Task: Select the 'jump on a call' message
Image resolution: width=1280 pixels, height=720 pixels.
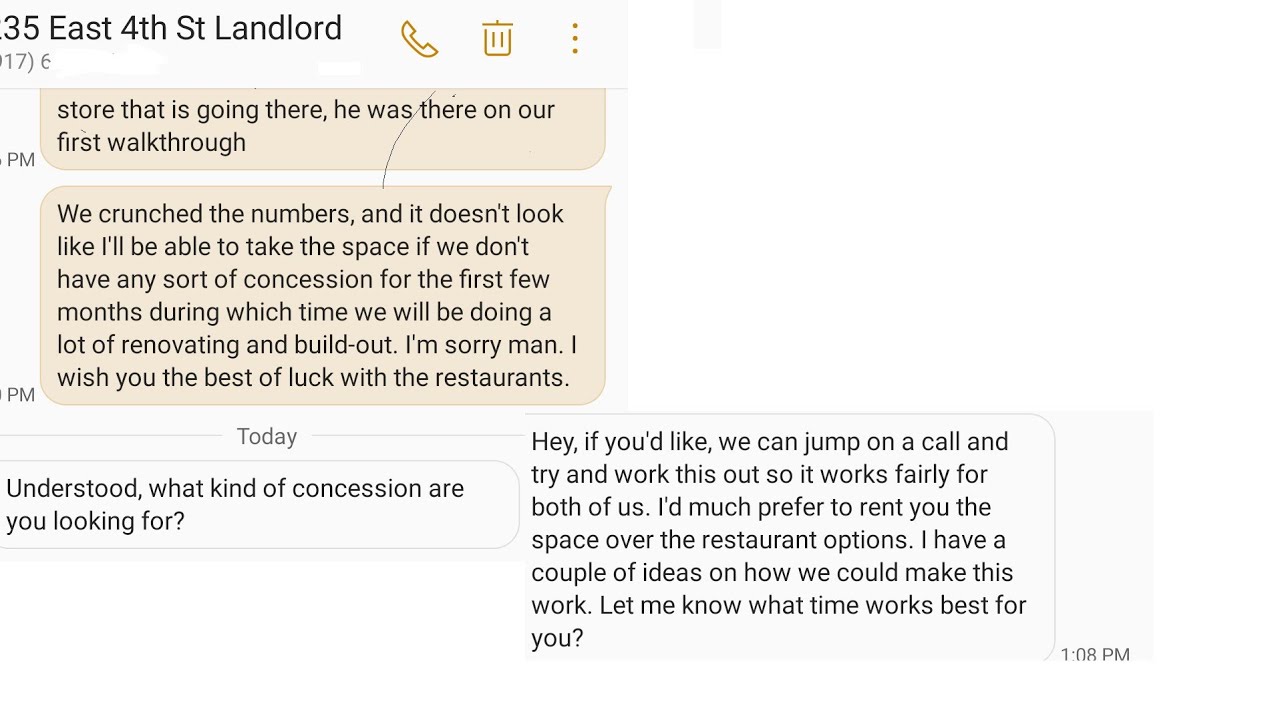Action: (x=789, y=539)
